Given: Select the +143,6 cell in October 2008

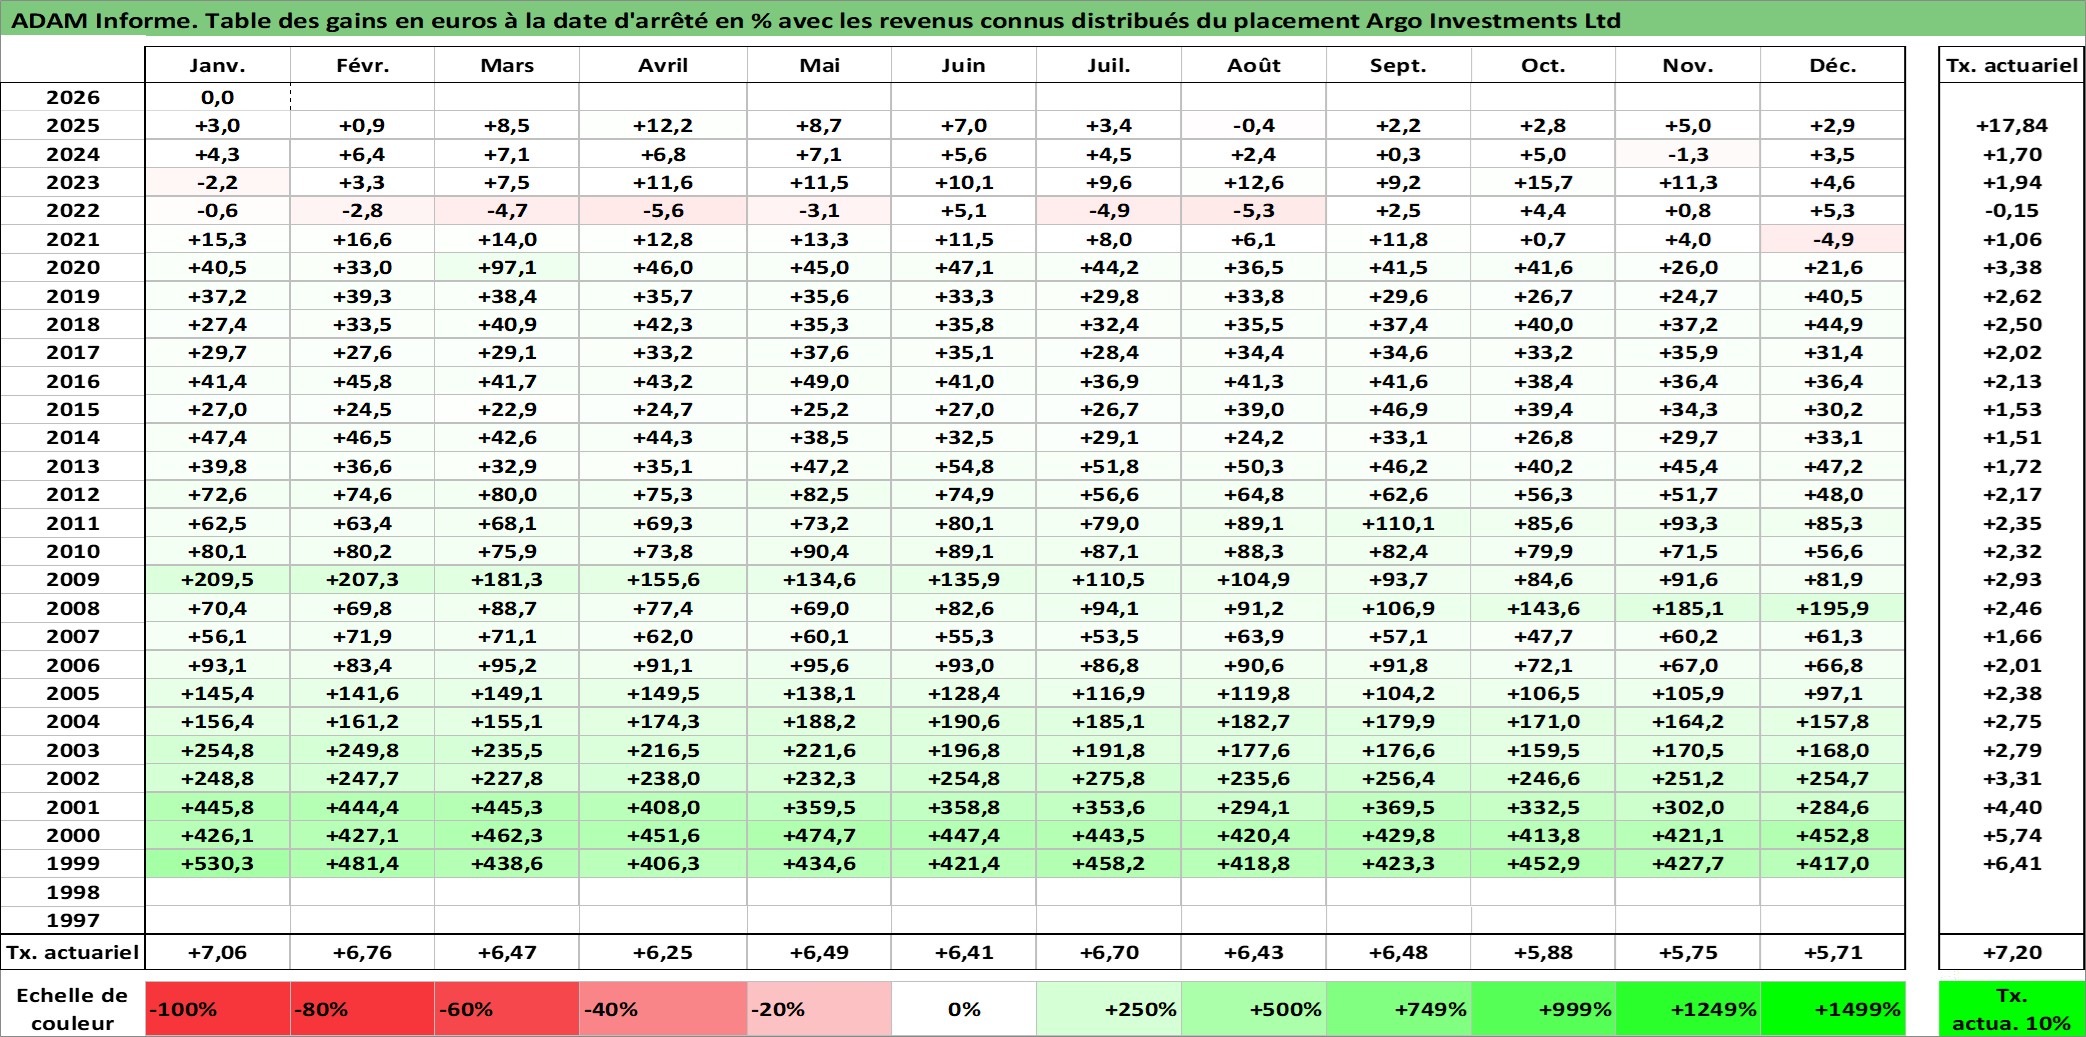Looking at the screenshot, I should coord(1543,608).
